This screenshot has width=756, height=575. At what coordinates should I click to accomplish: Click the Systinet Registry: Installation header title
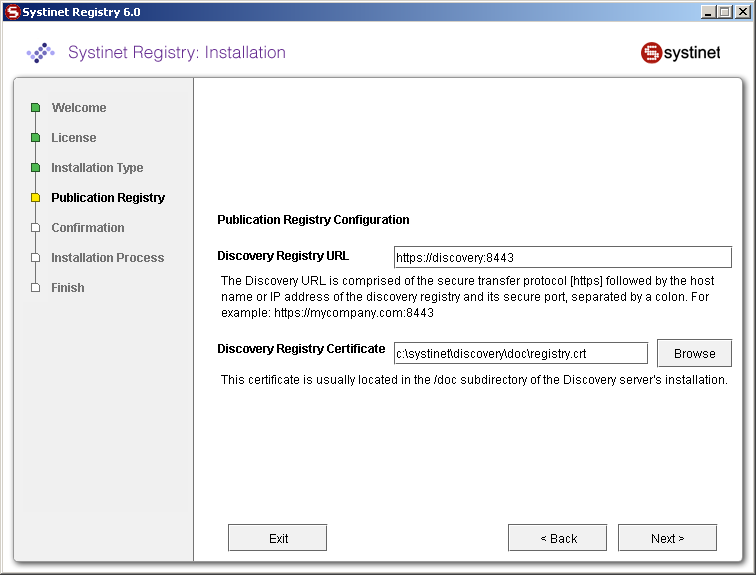[176, 52]
